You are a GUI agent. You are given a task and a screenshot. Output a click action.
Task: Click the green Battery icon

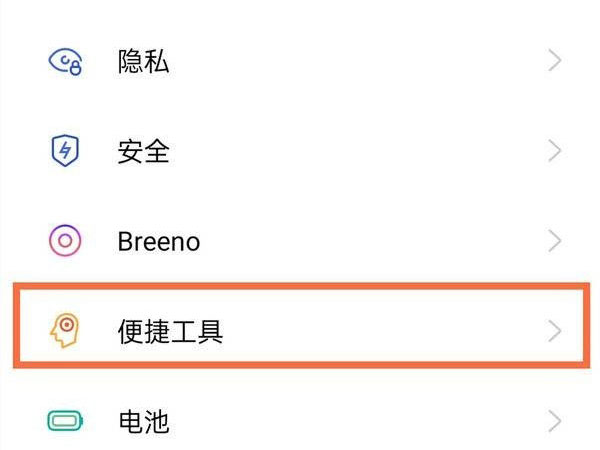65,421
